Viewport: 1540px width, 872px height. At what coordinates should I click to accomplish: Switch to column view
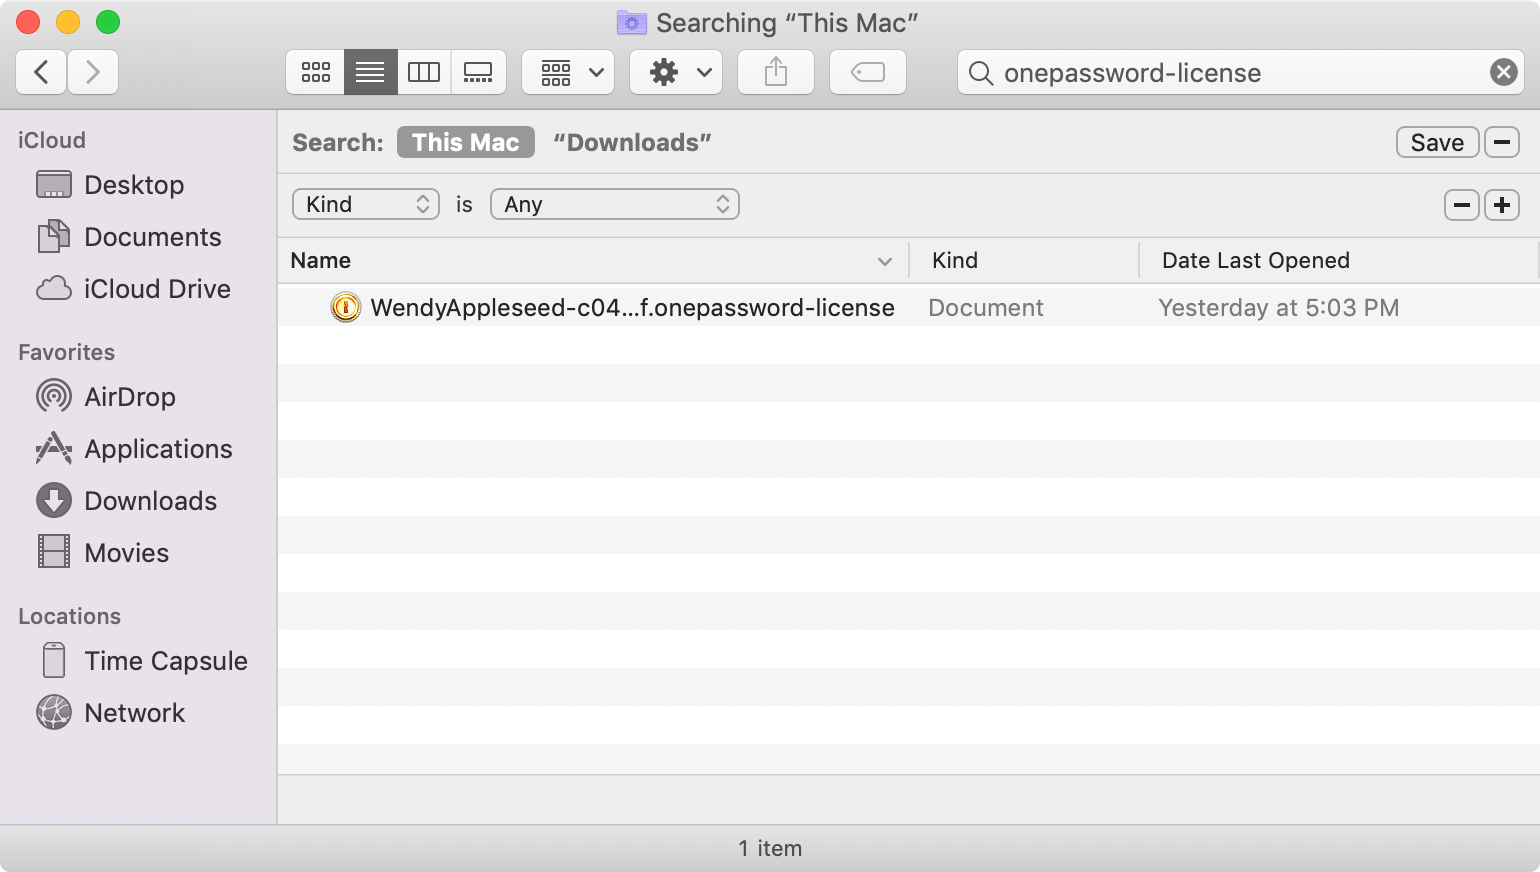[x=424, y=72]
